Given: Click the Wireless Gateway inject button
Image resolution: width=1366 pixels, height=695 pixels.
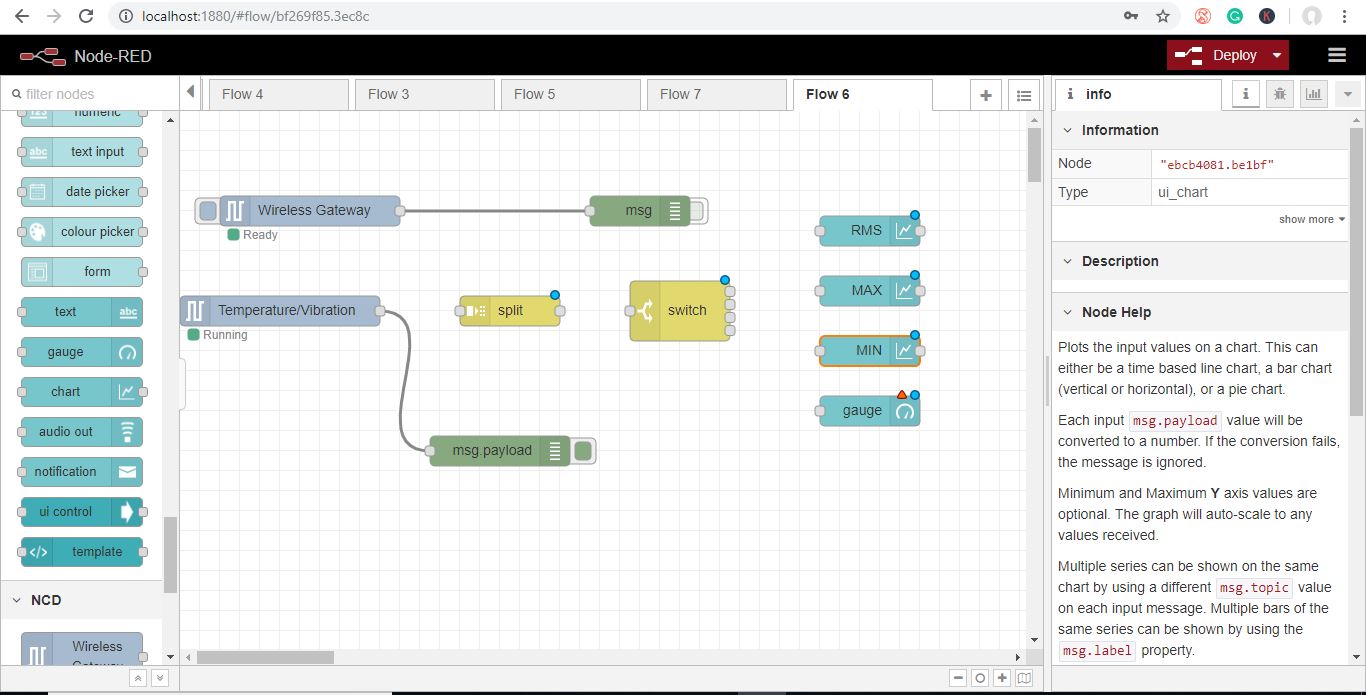Looking at the screenshot, I should click(207, 211).
